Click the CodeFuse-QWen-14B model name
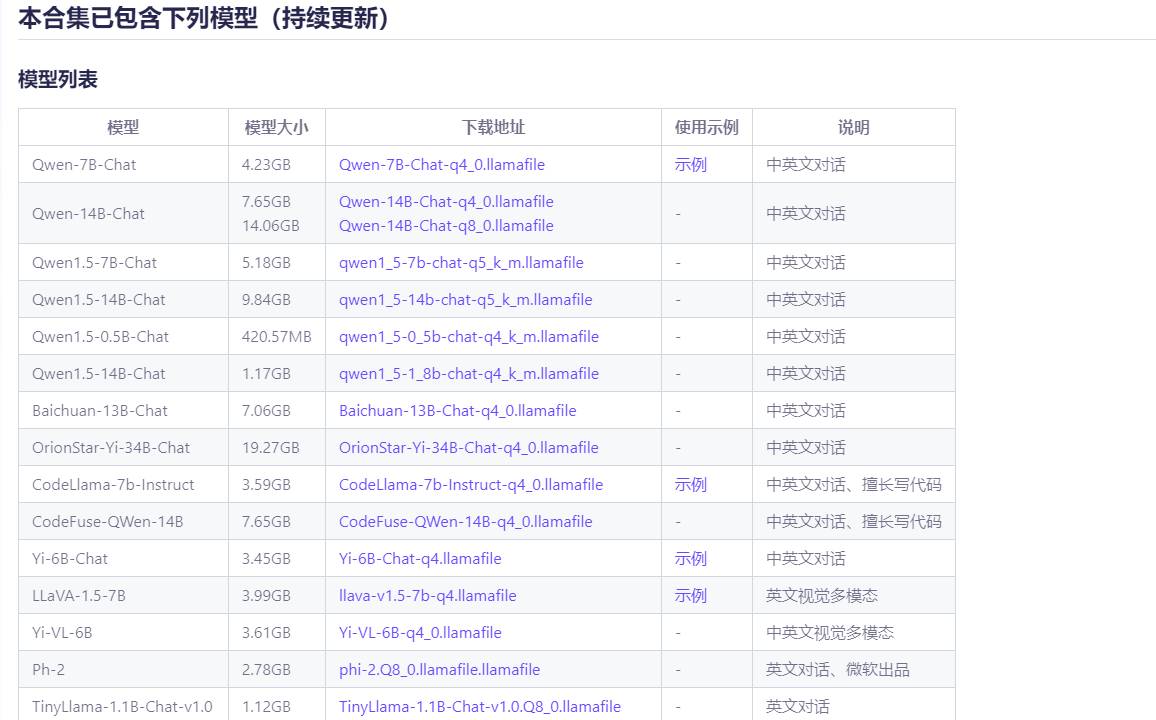Image resolution: width=1156 pixels, height=720 pixels. point(108,521)
